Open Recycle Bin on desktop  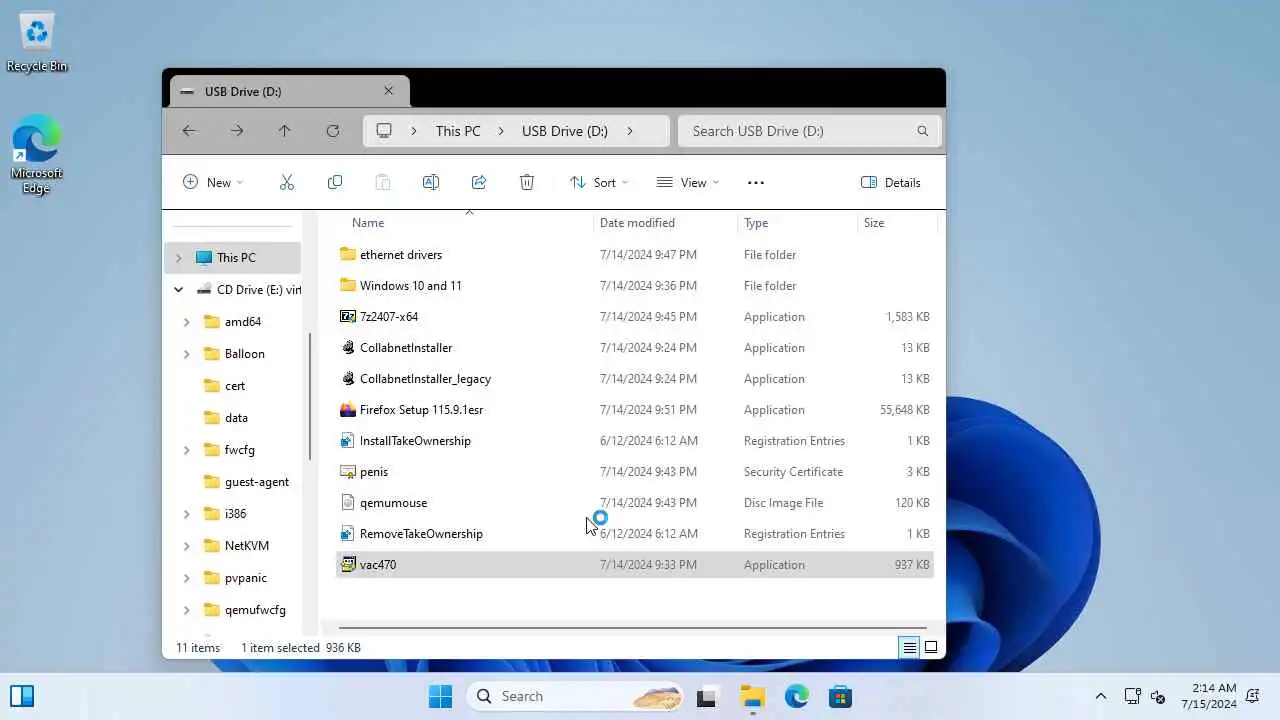pos(37,42)
